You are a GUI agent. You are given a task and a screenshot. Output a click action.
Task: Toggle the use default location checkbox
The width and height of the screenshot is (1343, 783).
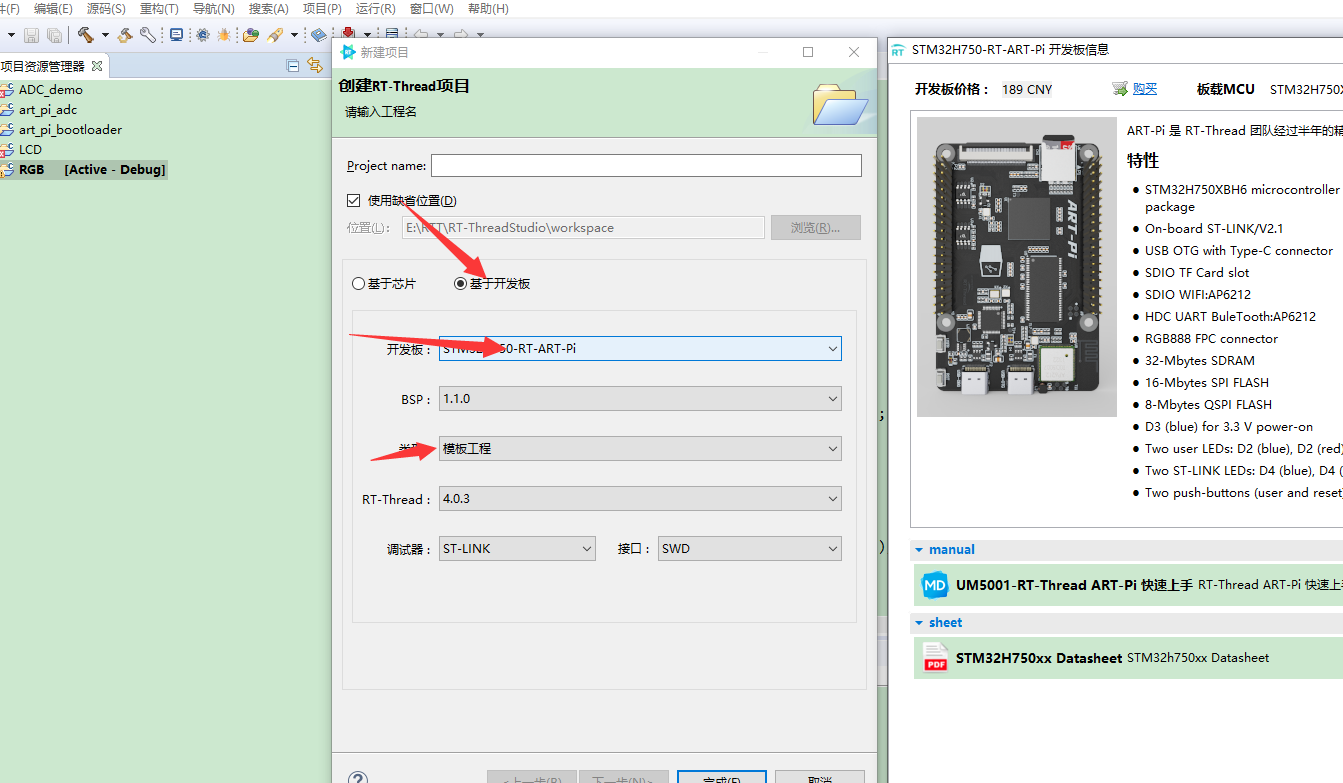tap(353, 200)
